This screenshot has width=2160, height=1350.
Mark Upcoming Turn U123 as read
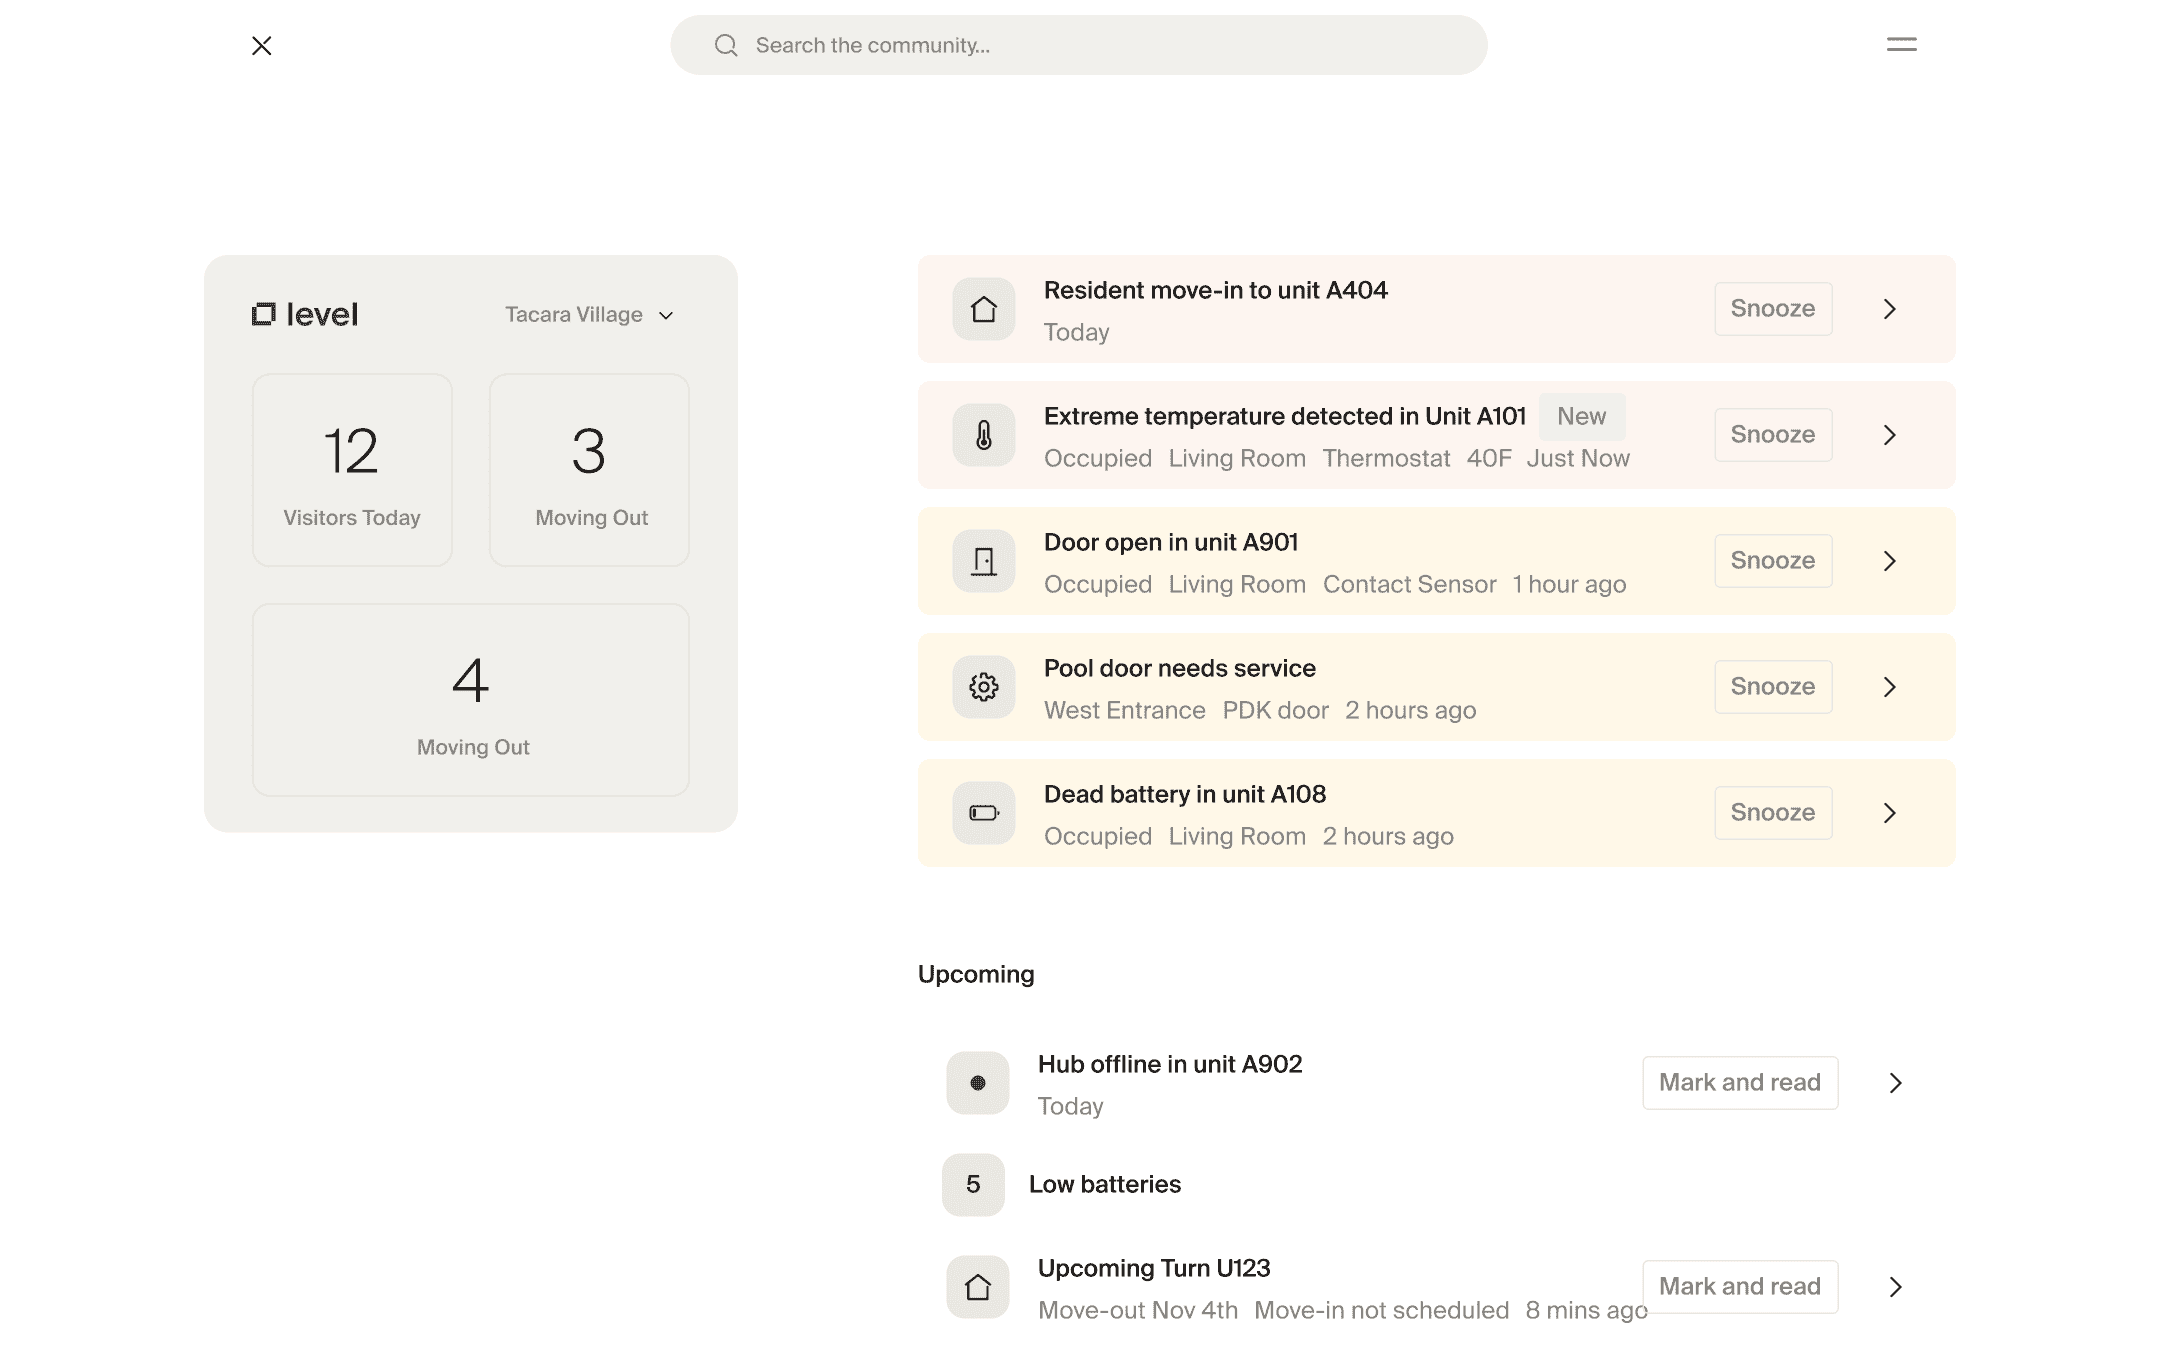coord(1739,1287)
